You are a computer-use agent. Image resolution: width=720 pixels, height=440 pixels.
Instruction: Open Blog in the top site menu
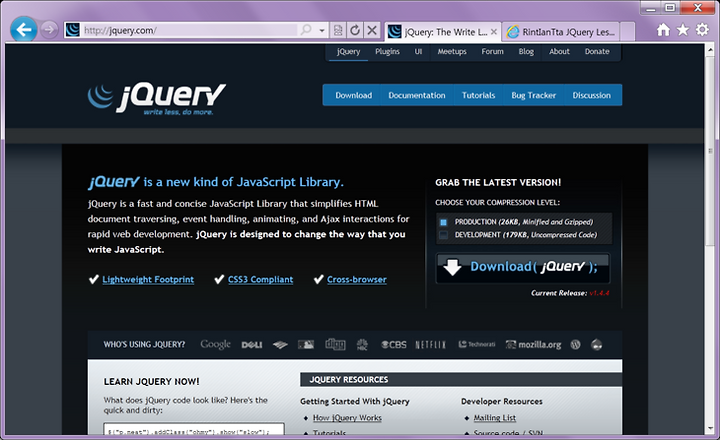526,51
